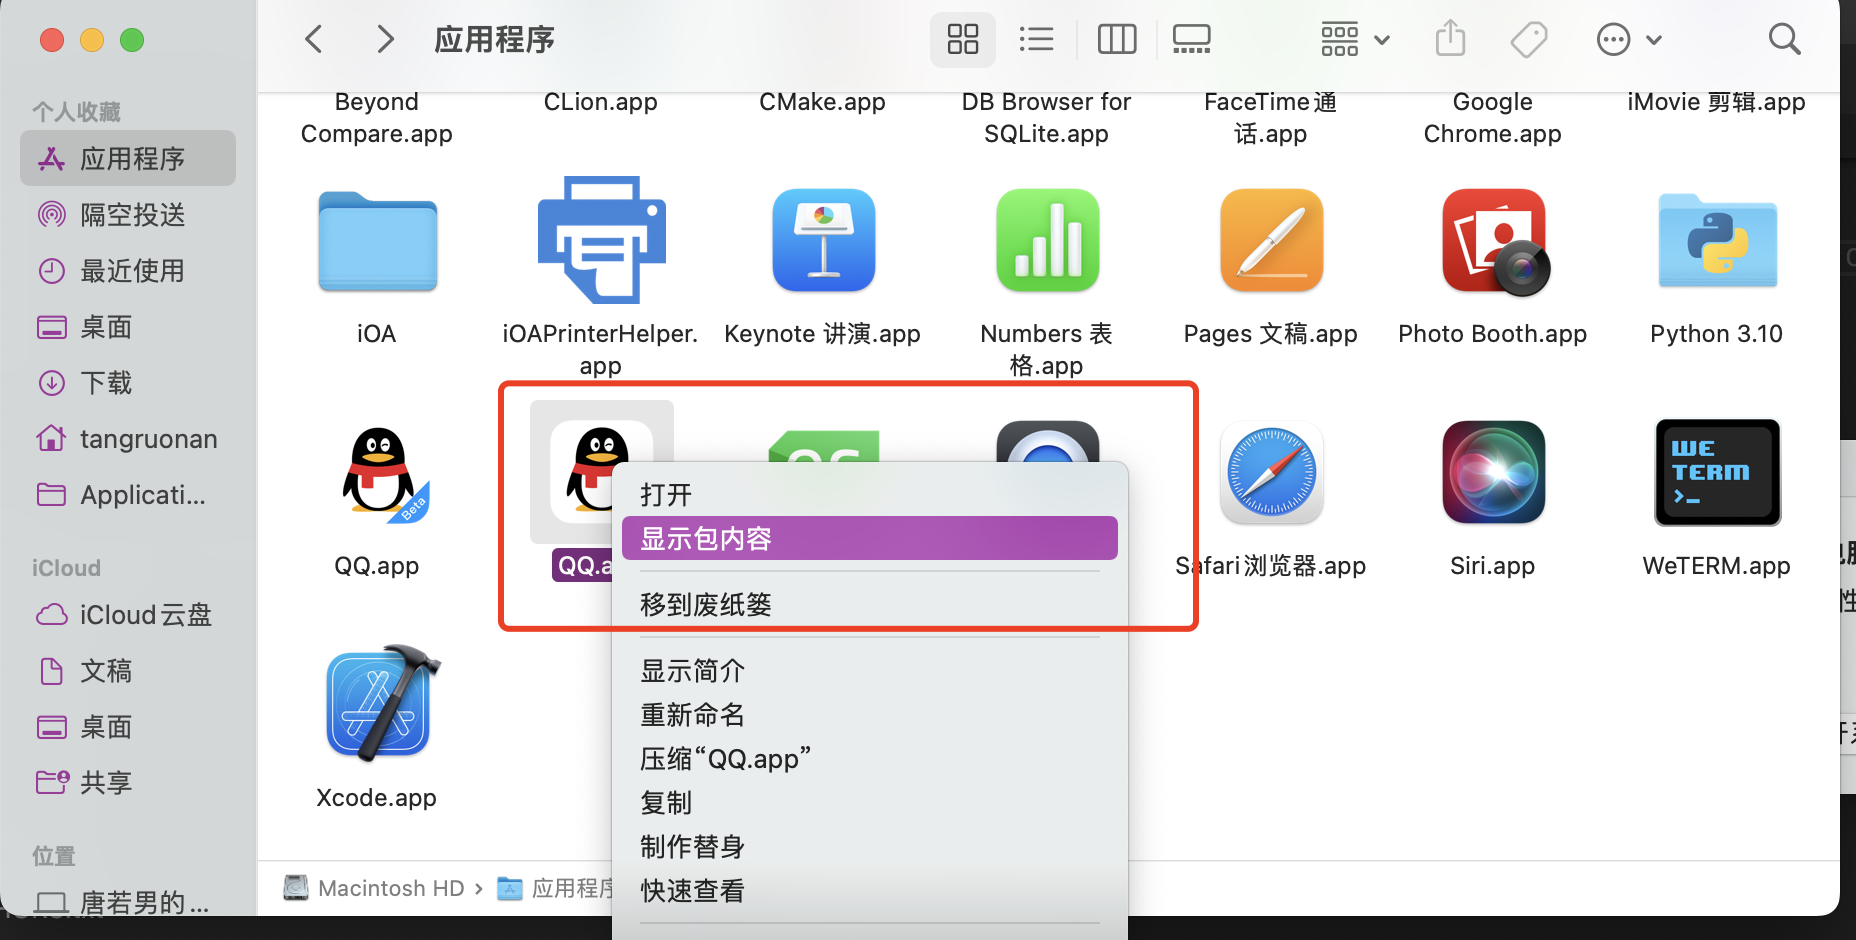Open 桌面 under 个人收藏

pyautogui.click(x=128, y=326)
